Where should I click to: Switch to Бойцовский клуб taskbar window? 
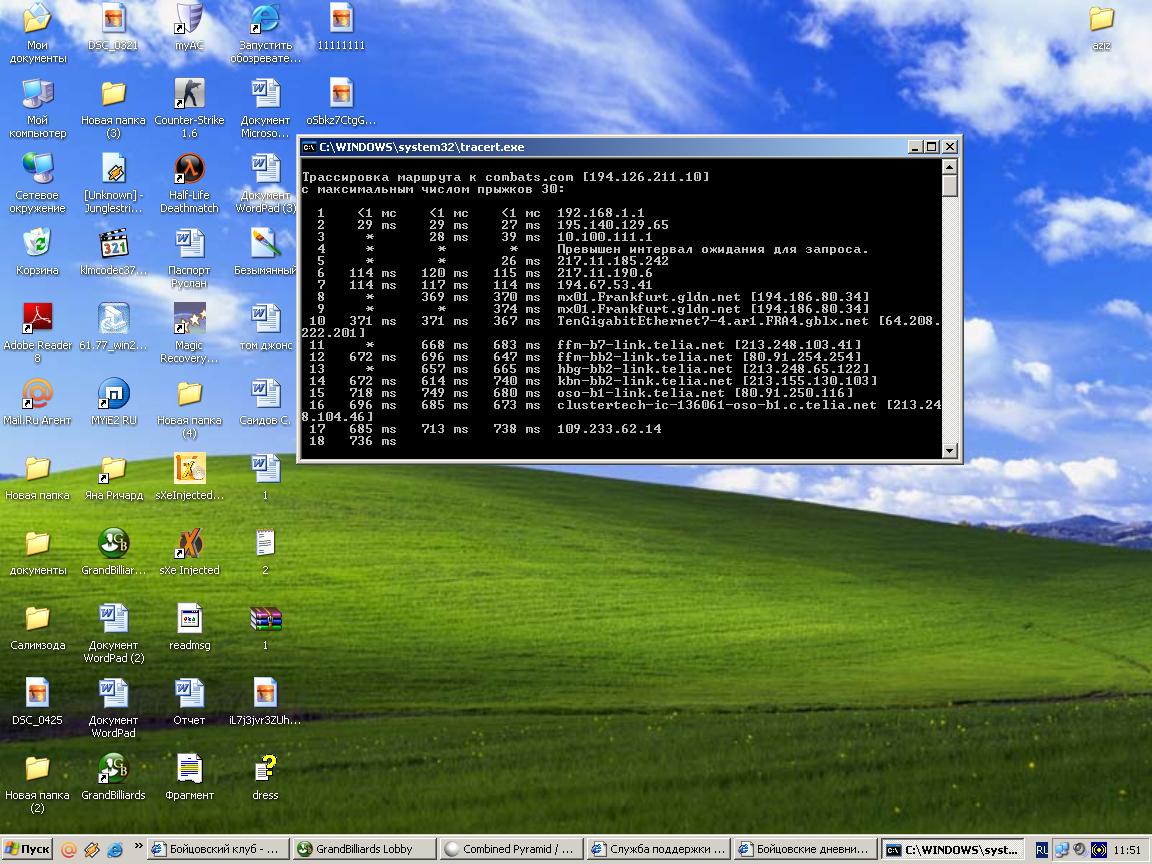click(x=217, y=849)
